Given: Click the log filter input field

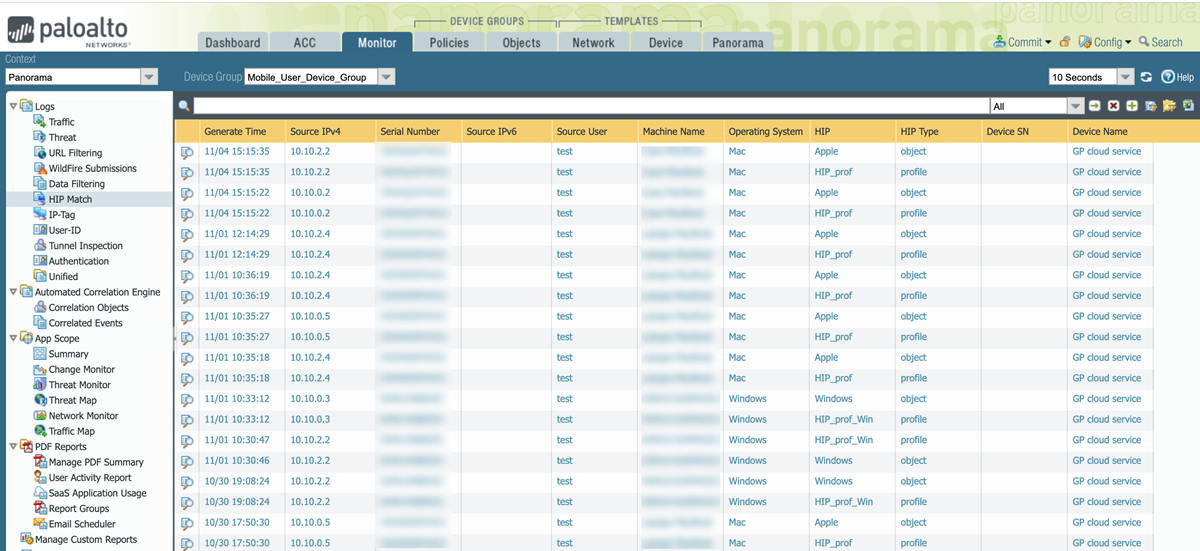Looking at the screenshot, I should click(x=590, y=106).
